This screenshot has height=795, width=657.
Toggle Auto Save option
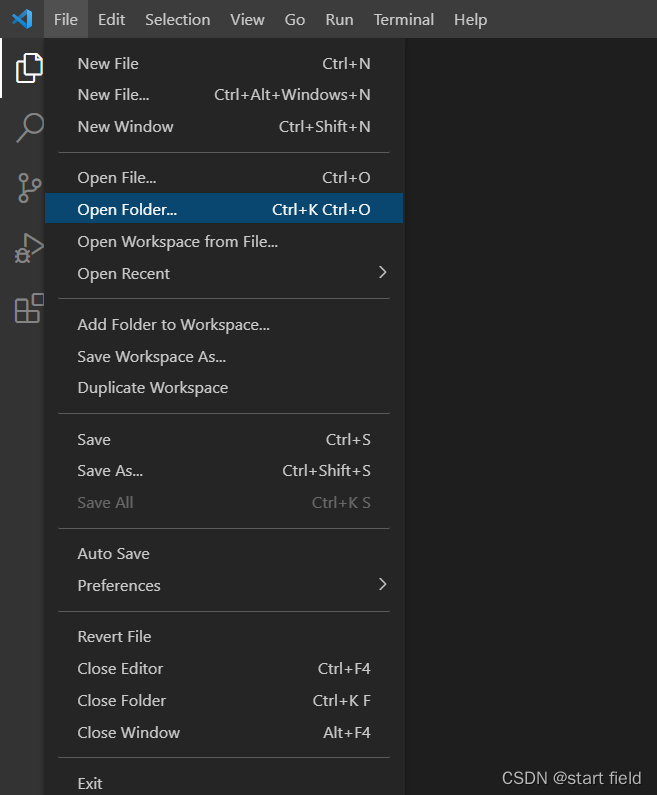[224, 554]
